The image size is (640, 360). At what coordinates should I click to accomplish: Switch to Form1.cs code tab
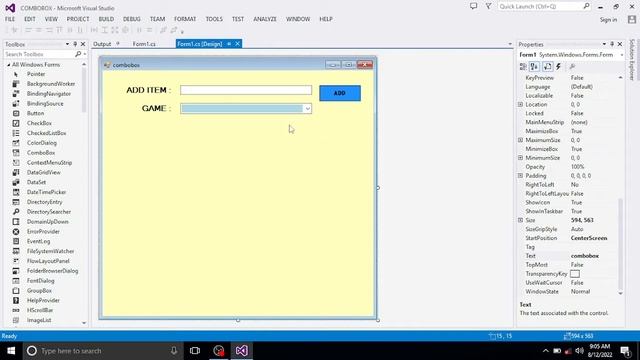144,44
